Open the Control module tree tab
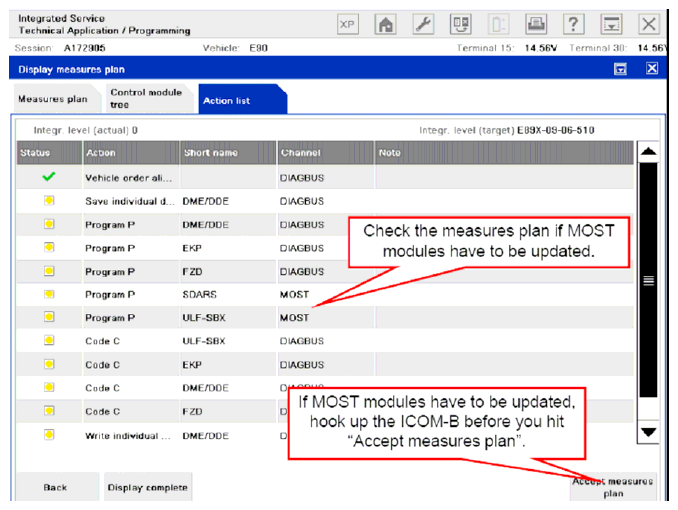 click(x=149, y=99)
